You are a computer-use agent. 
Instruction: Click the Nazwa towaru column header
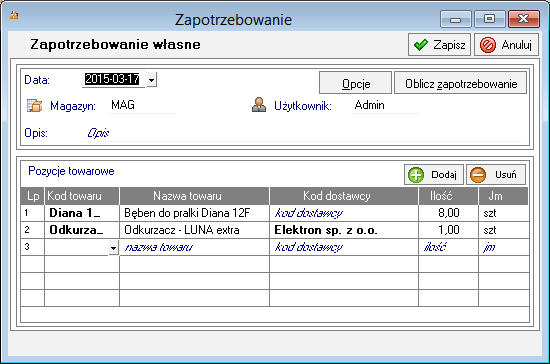coord(195,196)
